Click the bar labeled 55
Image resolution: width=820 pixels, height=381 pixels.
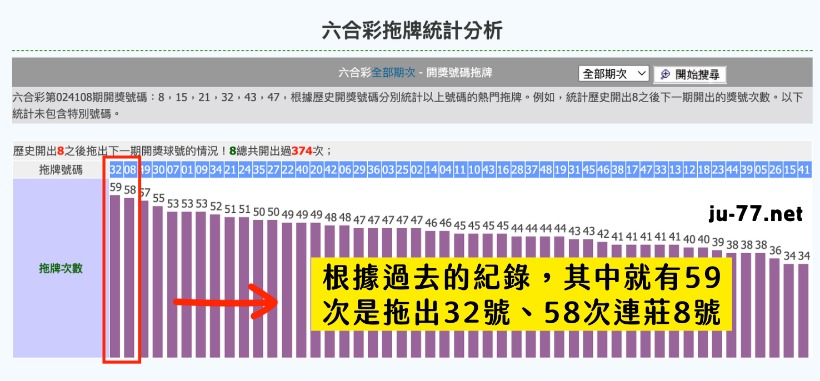pos(158,283)
